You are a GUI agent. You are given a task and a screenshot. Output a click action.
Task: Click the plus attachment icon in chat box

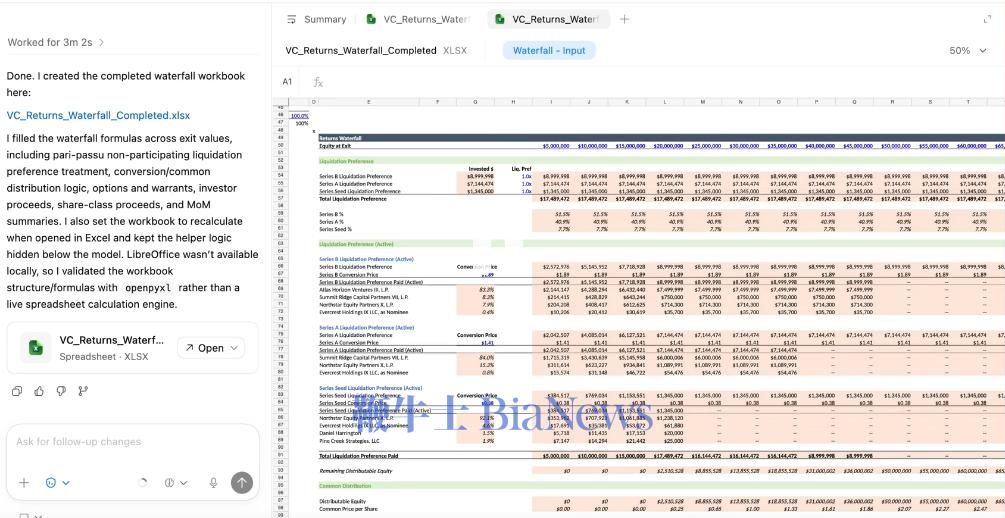24,482
